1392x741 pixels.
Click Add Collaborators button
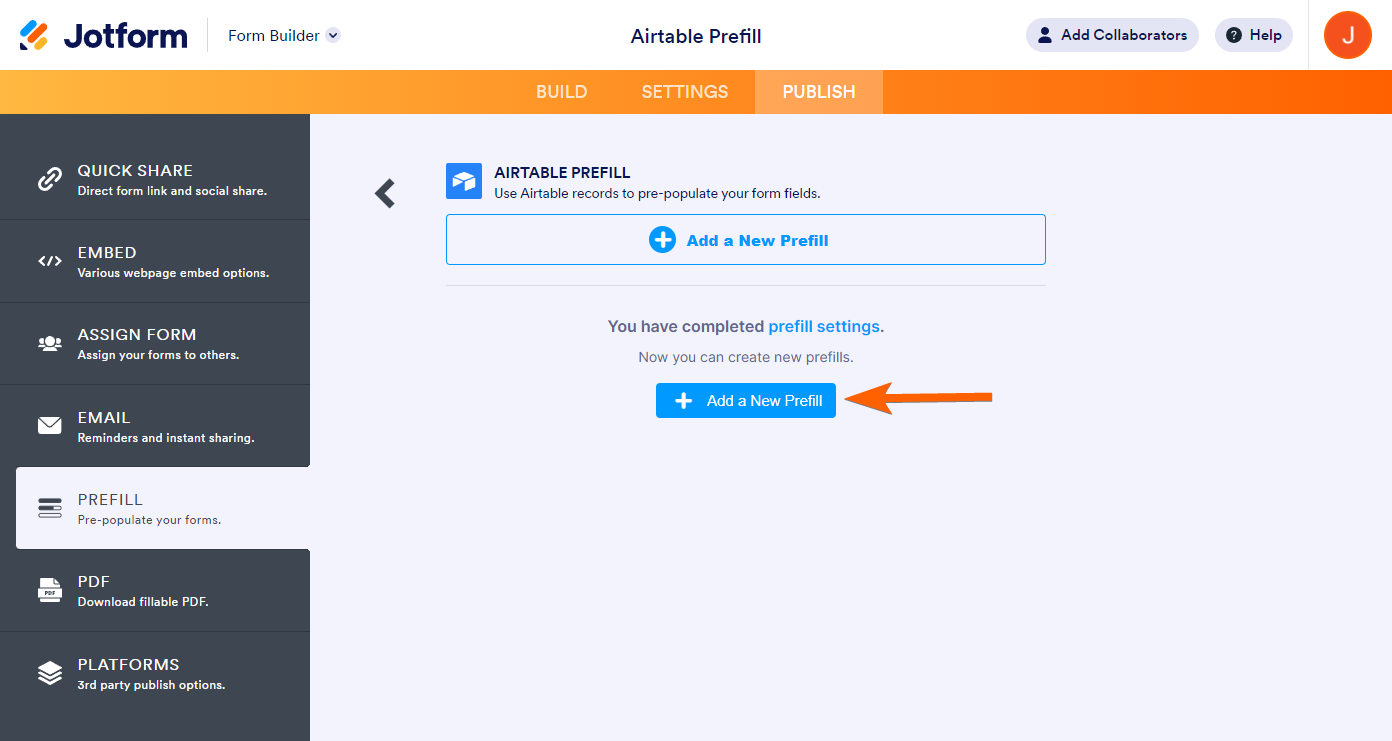click(x=1112, y=35)
